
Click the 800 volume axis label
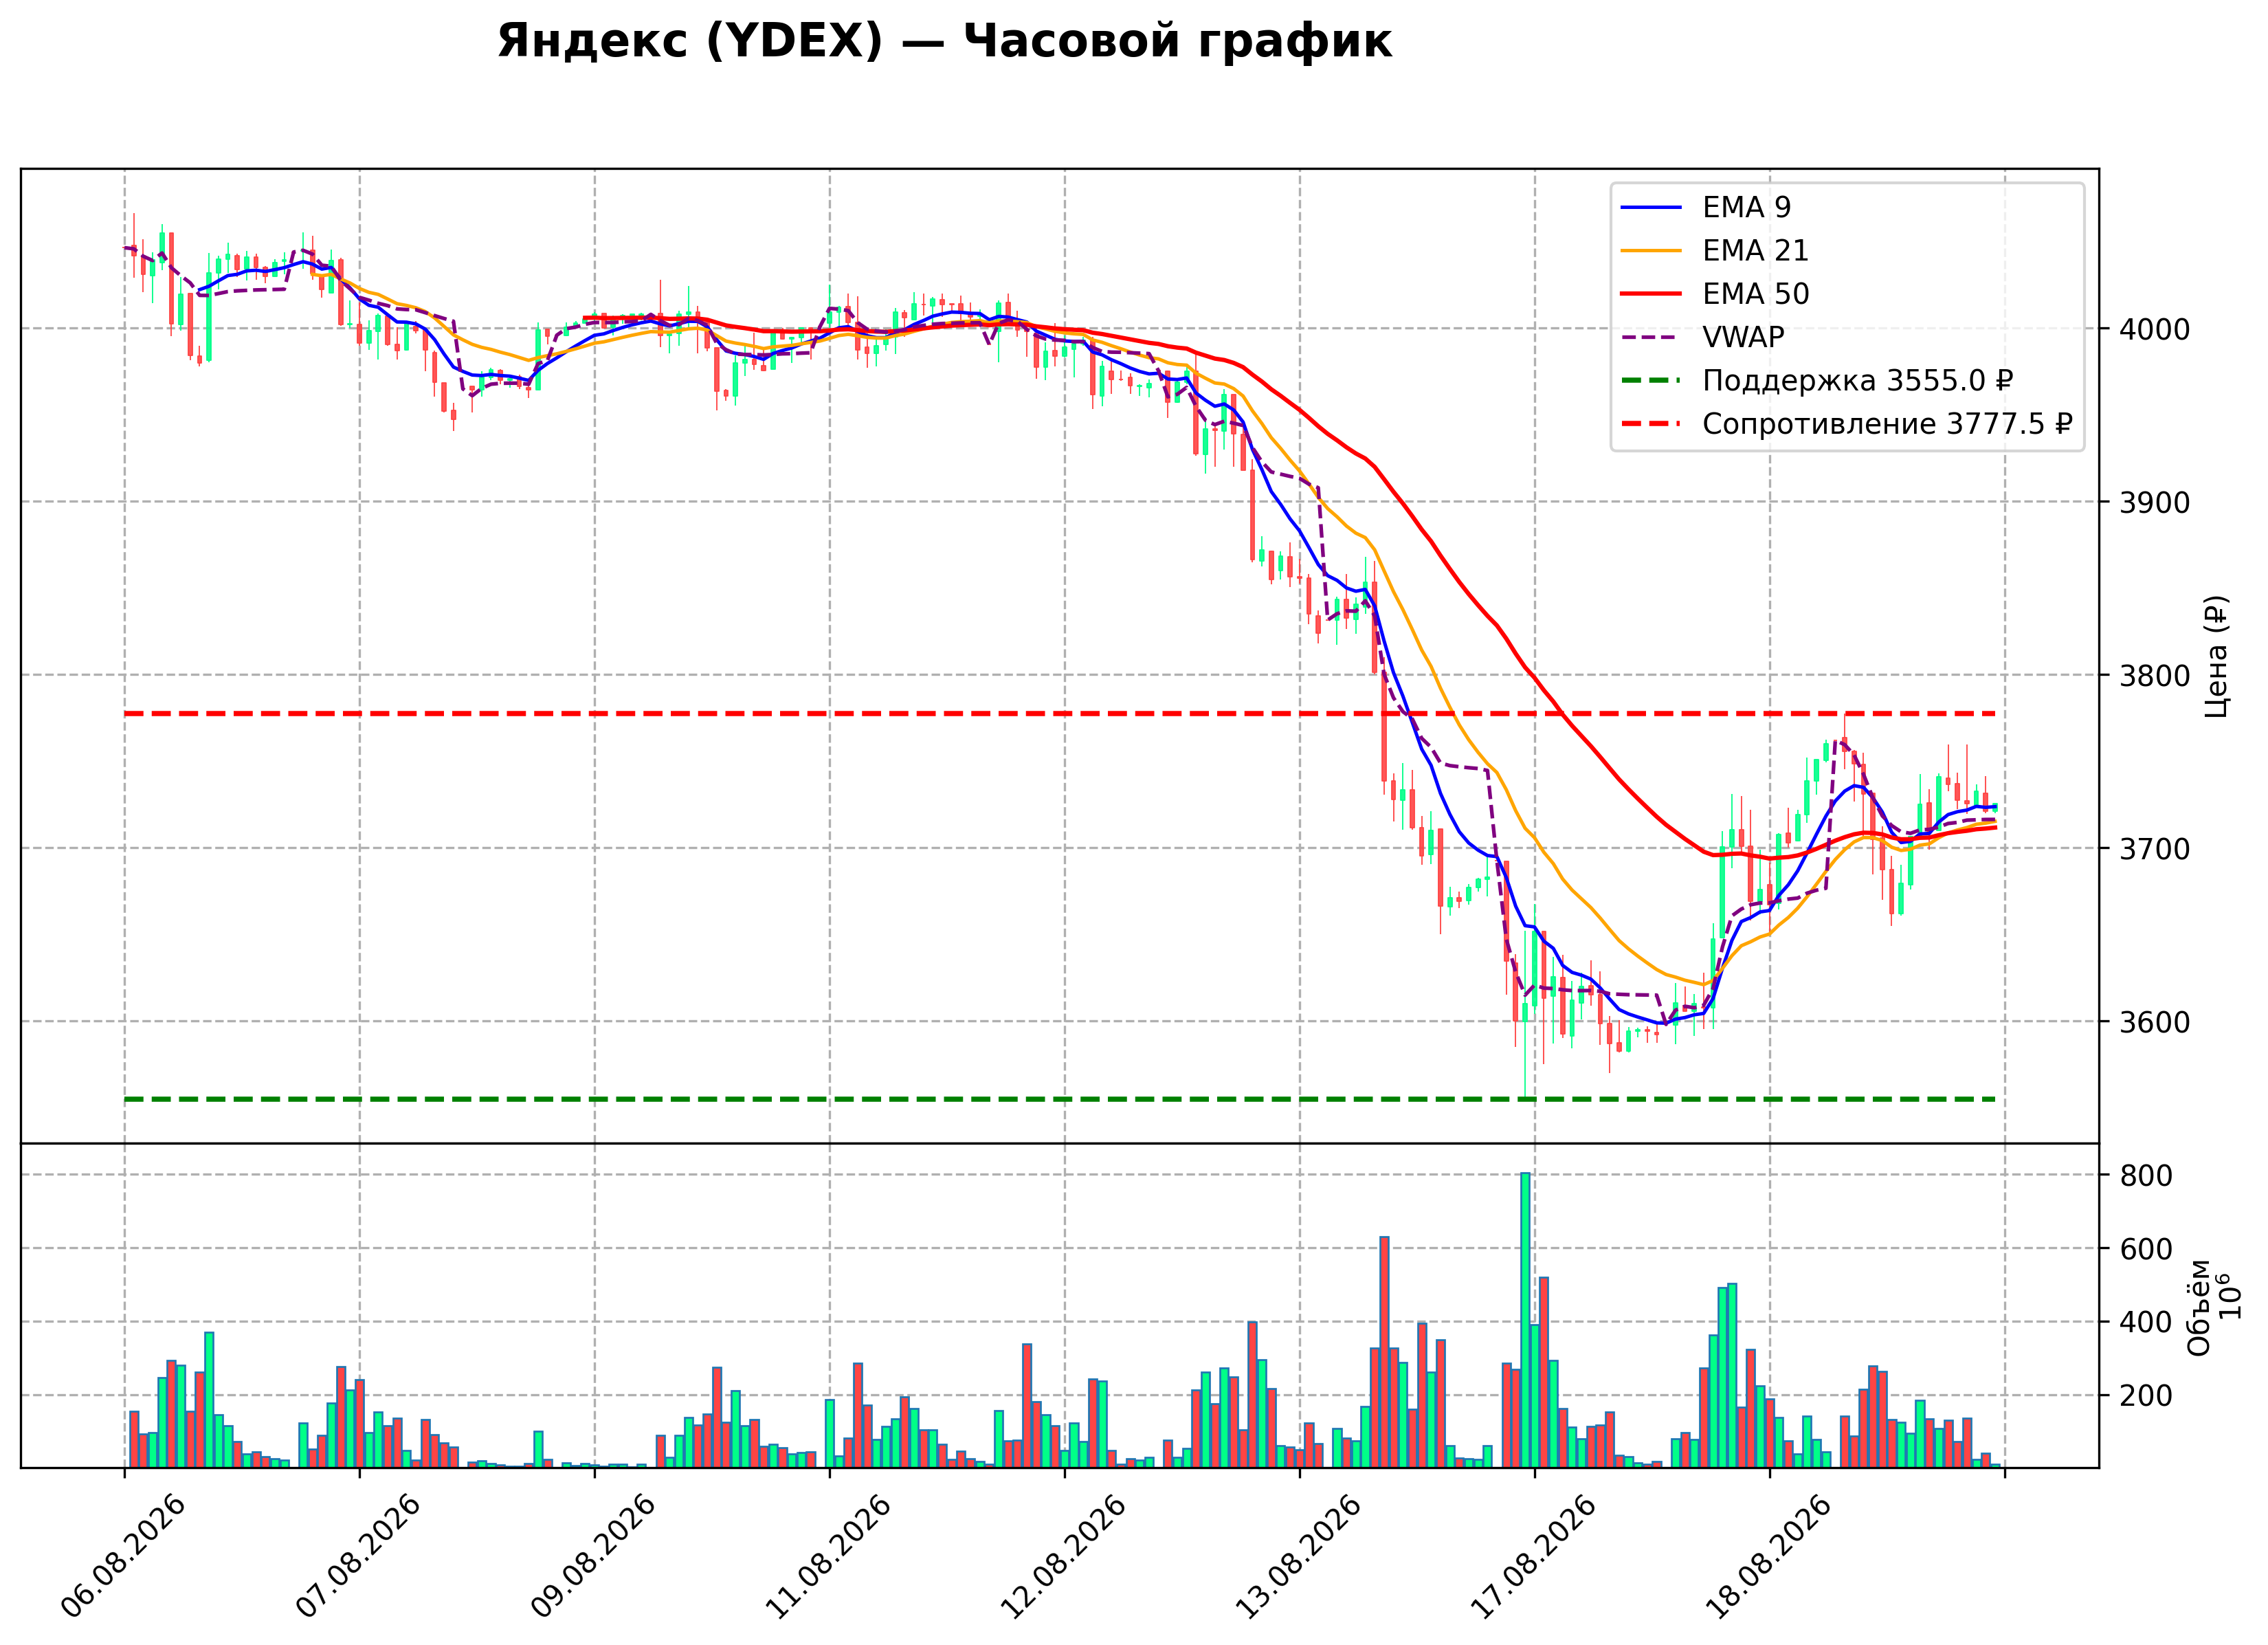click(x=2145, y=1176)
